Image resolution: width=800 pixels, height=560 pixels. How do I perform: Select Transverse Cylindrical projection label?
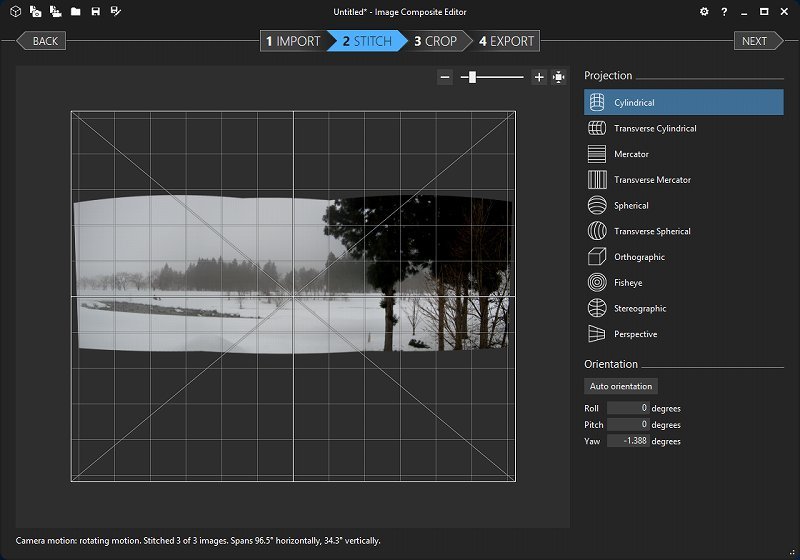coord(655,129)
